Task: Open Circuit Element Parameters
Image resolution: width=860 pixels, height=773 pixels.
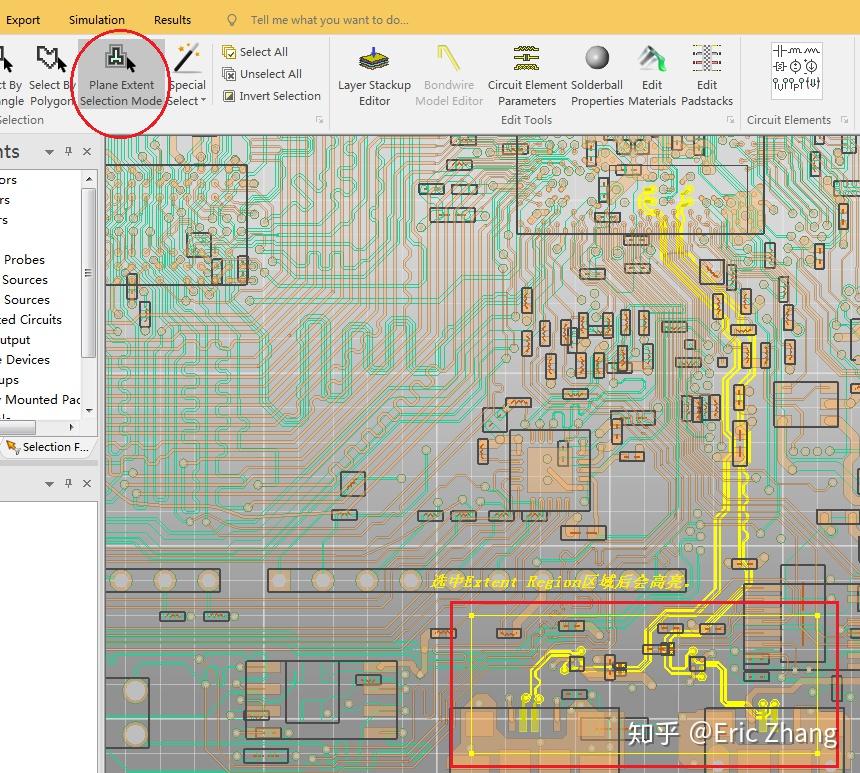Action: coord(527,76)
